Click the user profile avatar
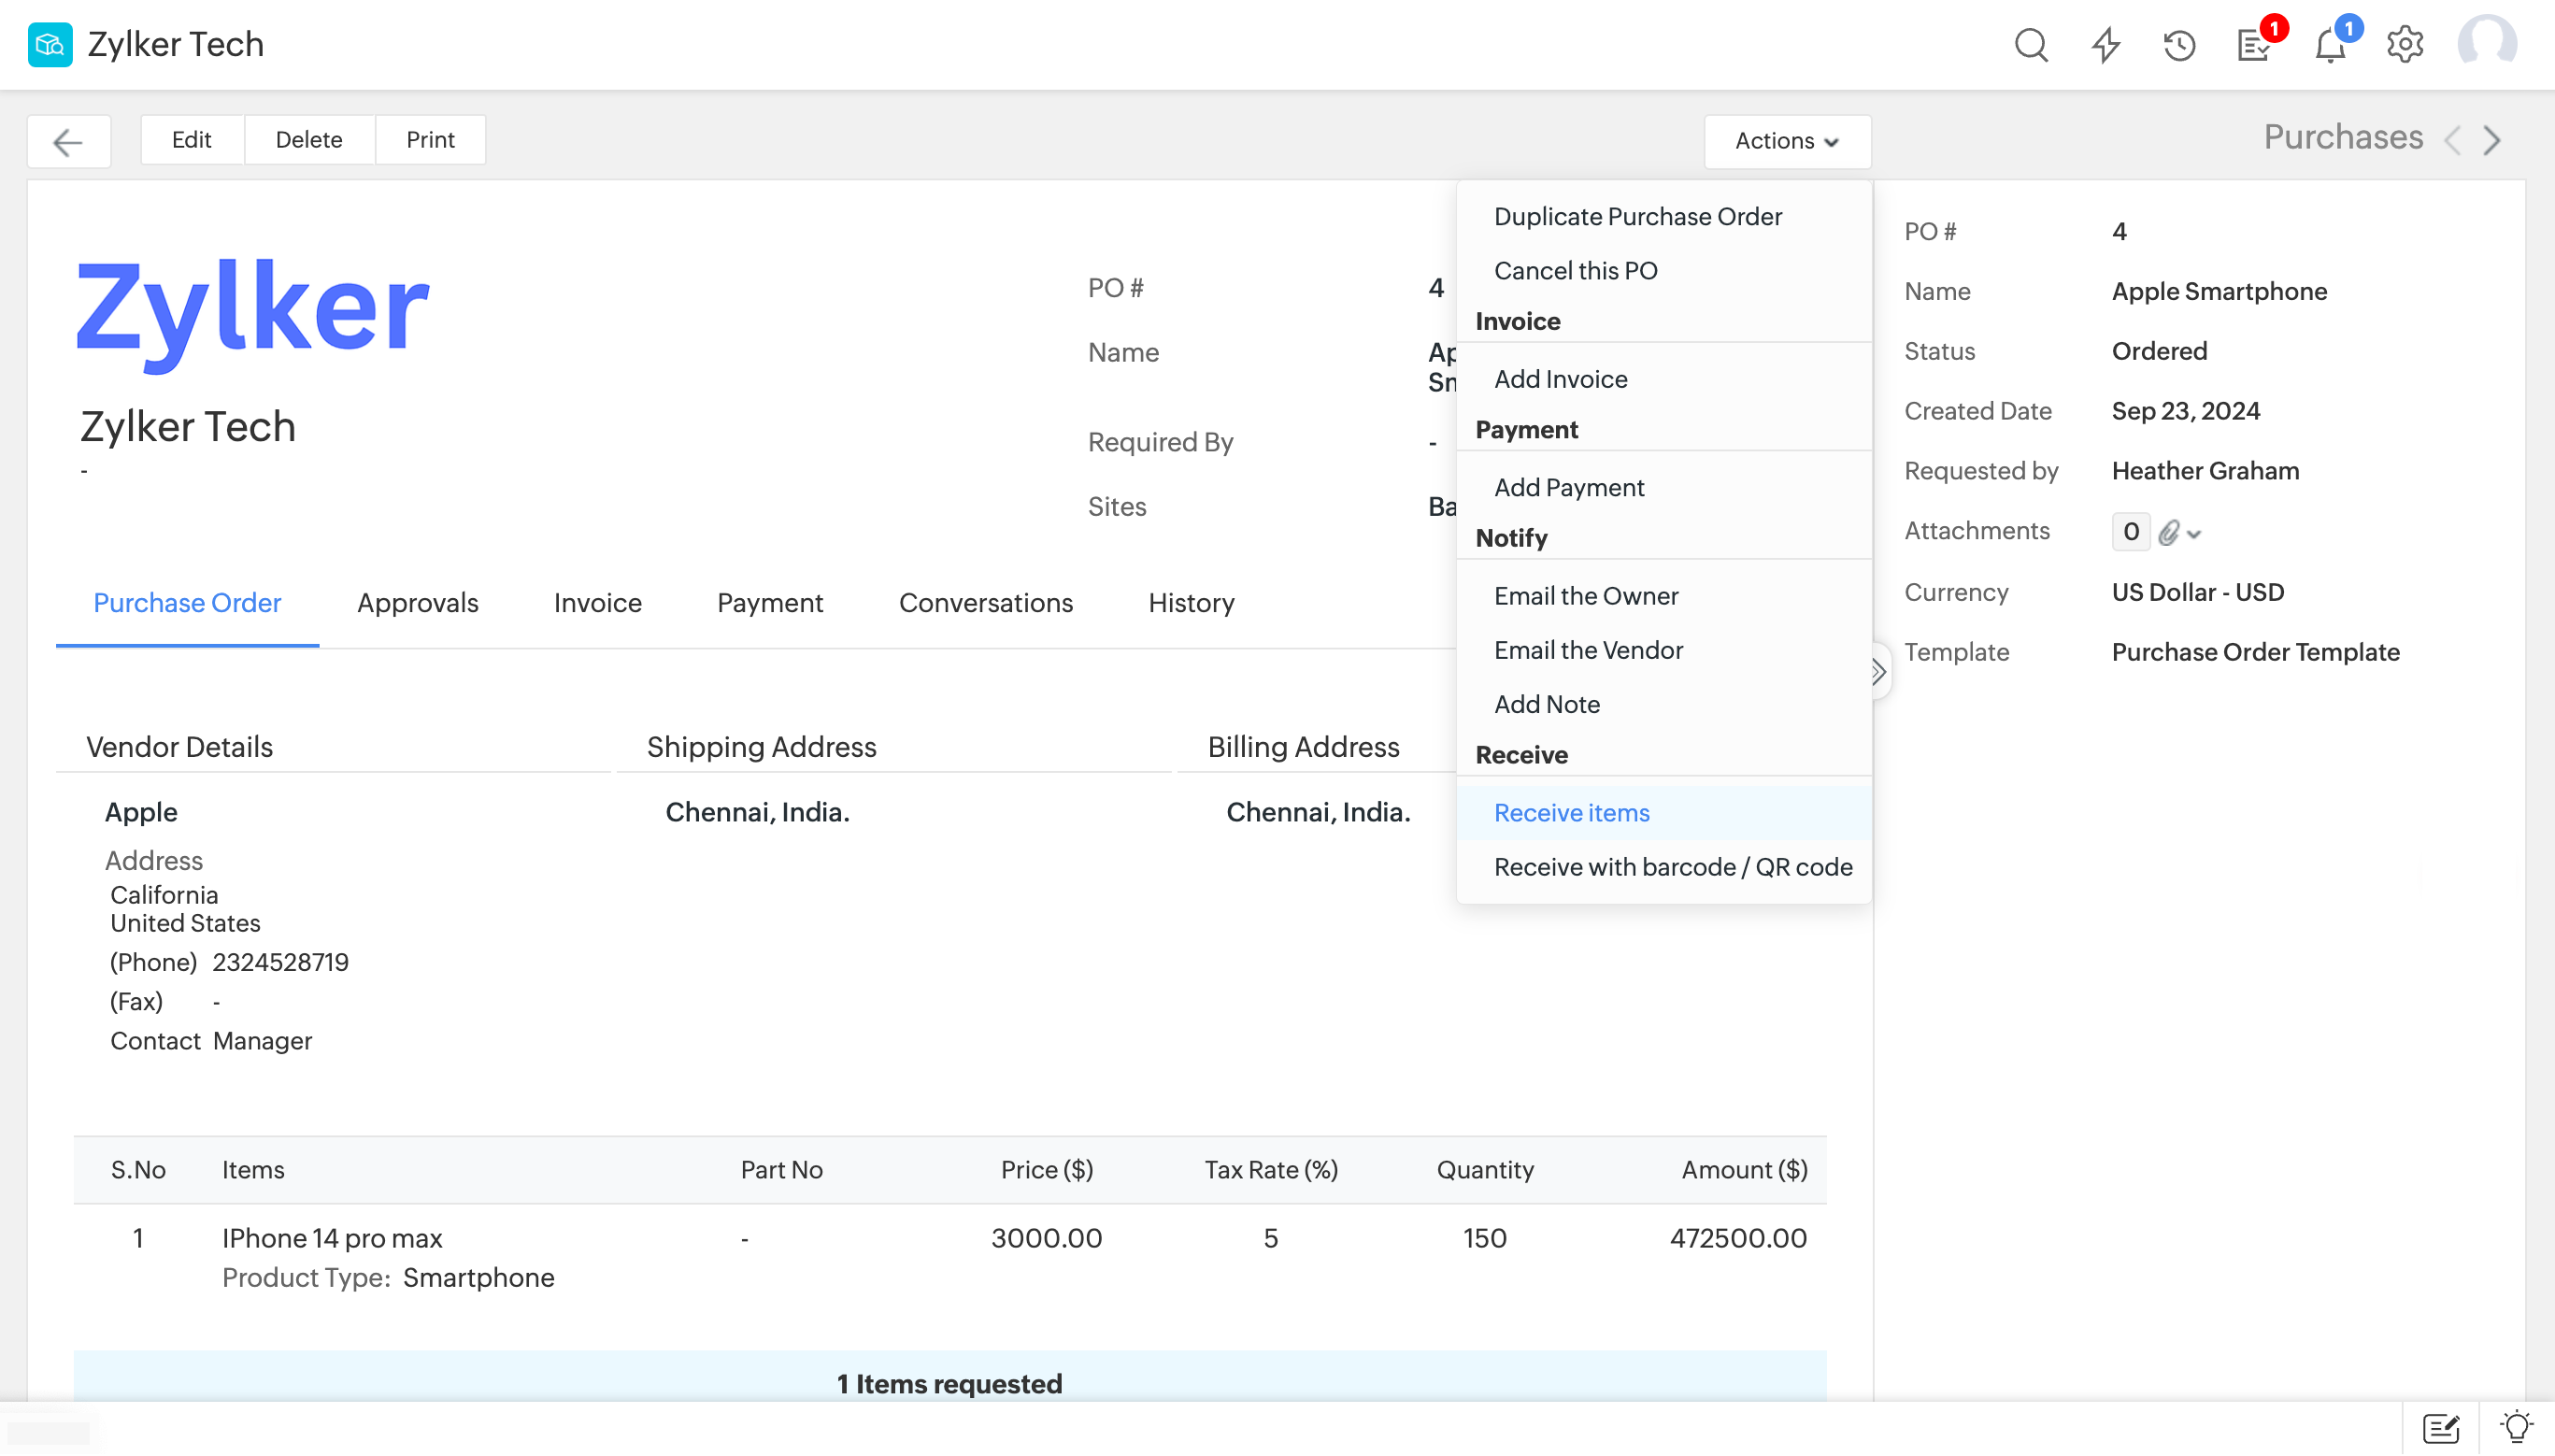The height and width of the screenshot is (1456, 2555). [2487, 45]
